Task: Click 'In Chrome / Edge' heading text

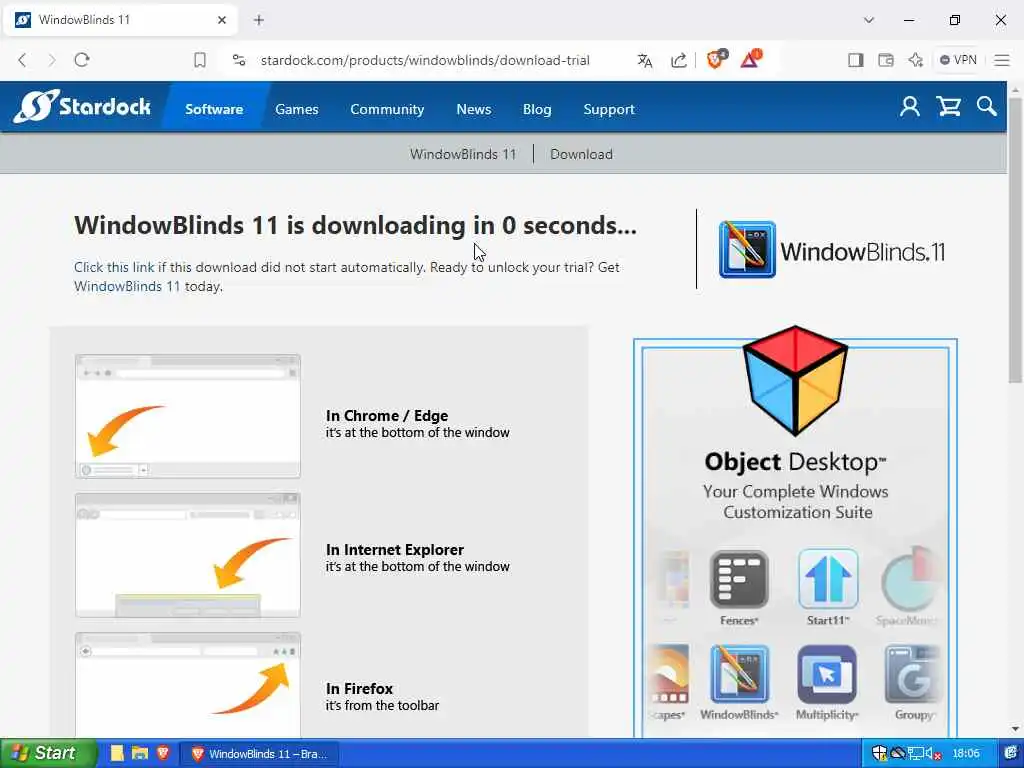Action: coord(387,415)
